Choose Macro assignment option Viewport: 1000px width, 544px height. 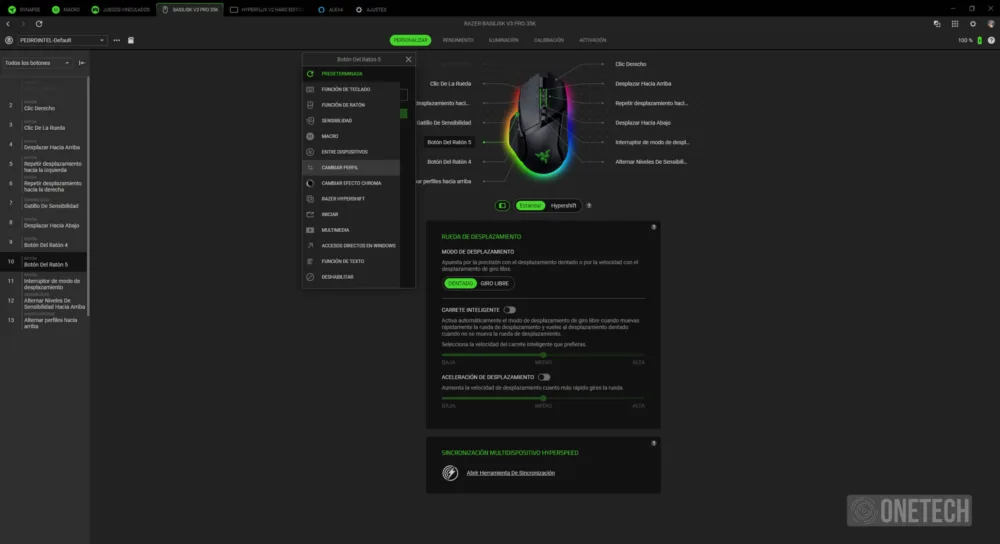(351, 136)
